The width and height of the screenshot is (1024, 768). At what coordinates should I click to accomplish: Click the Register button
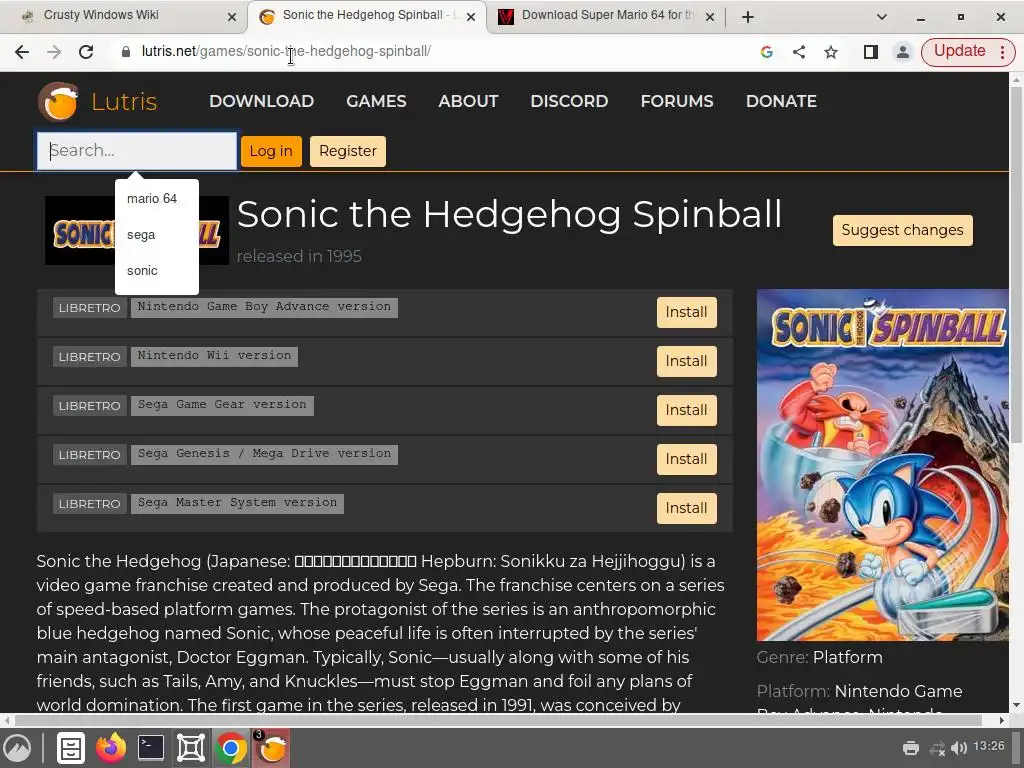pyautogui.click(x=347, y=152)
